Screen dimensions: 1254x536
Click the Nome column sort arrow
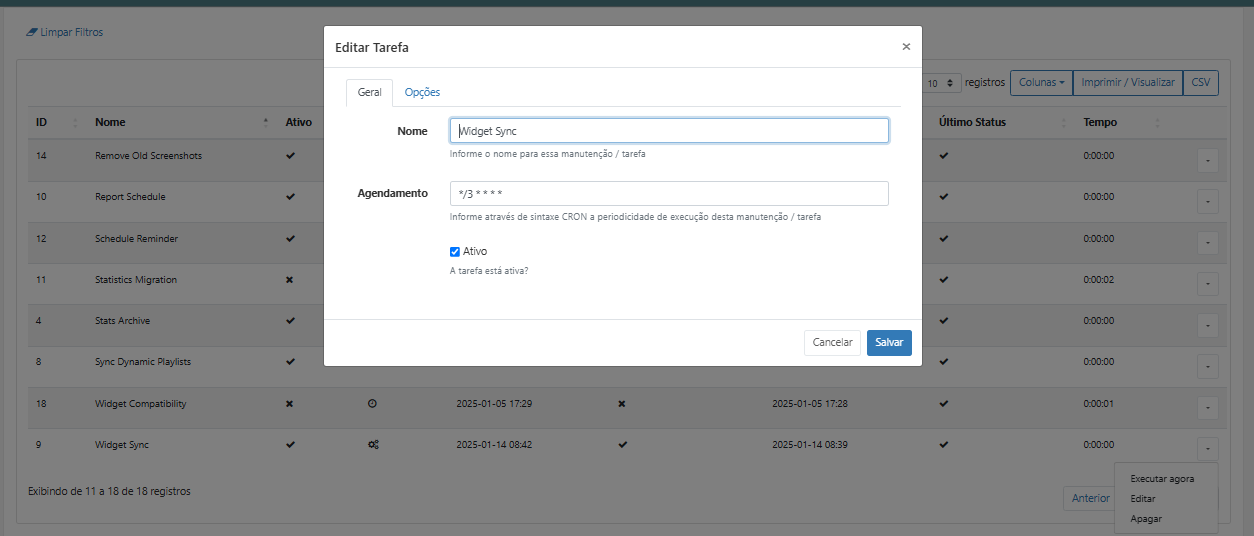coord(266,123)
